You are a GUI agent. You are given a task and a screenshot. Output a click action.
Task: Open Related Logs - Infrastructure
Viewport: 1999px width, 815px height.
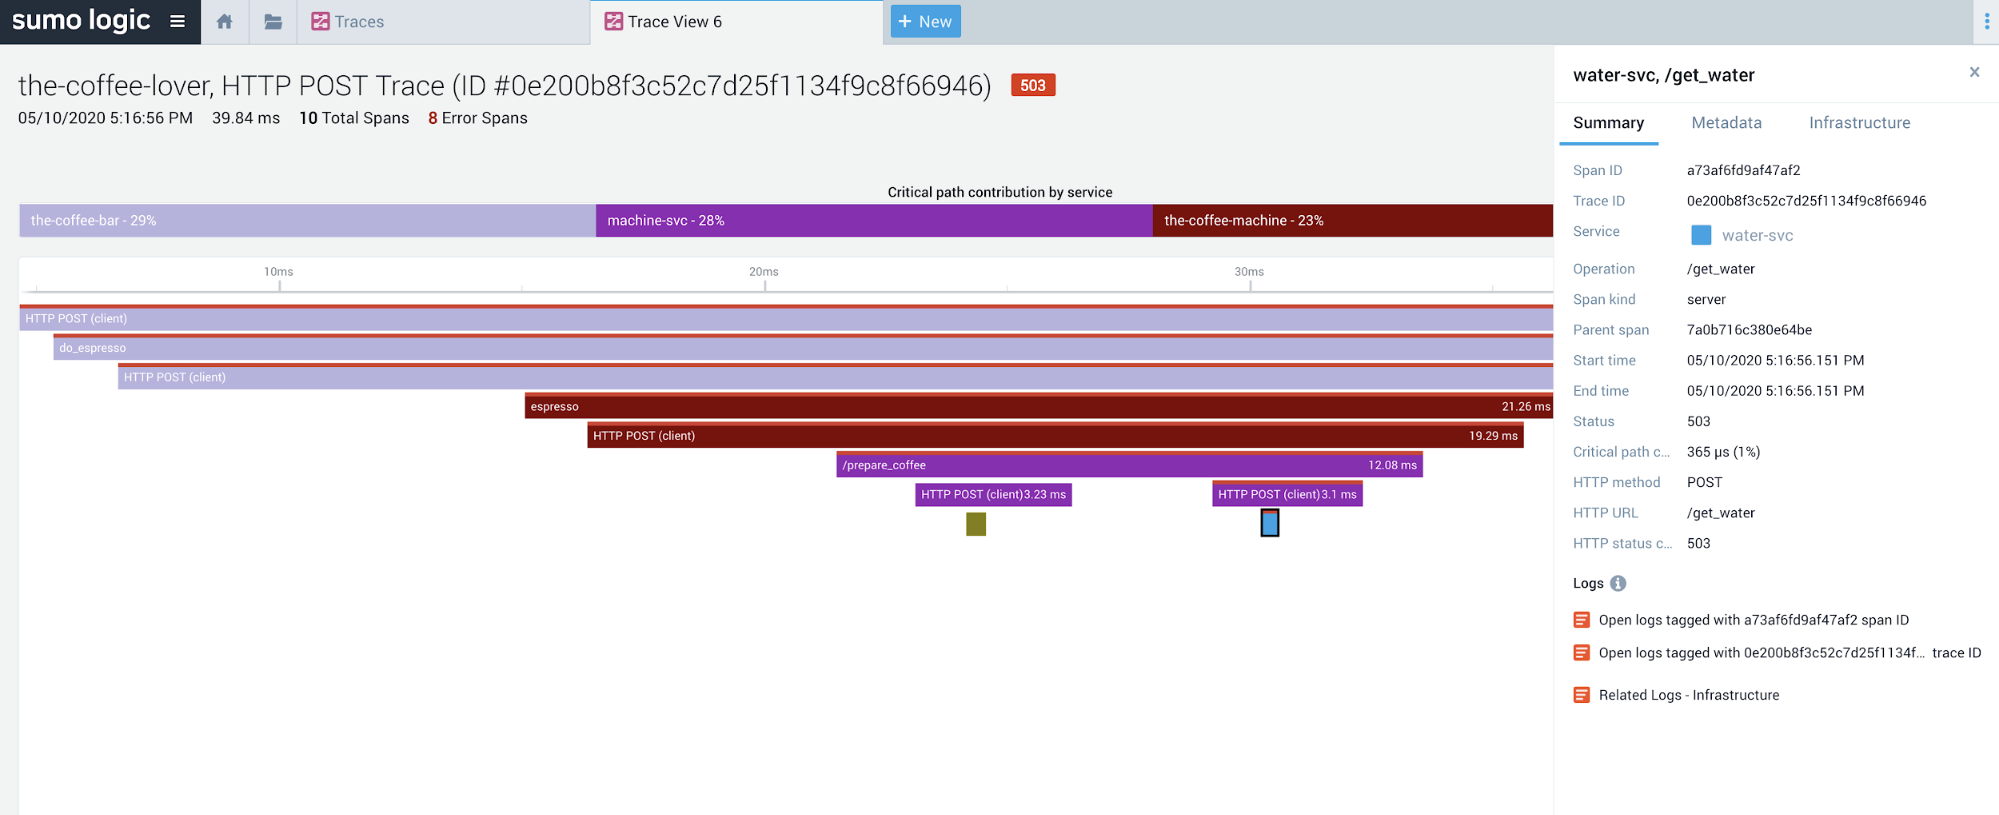tap(1688, 695)
